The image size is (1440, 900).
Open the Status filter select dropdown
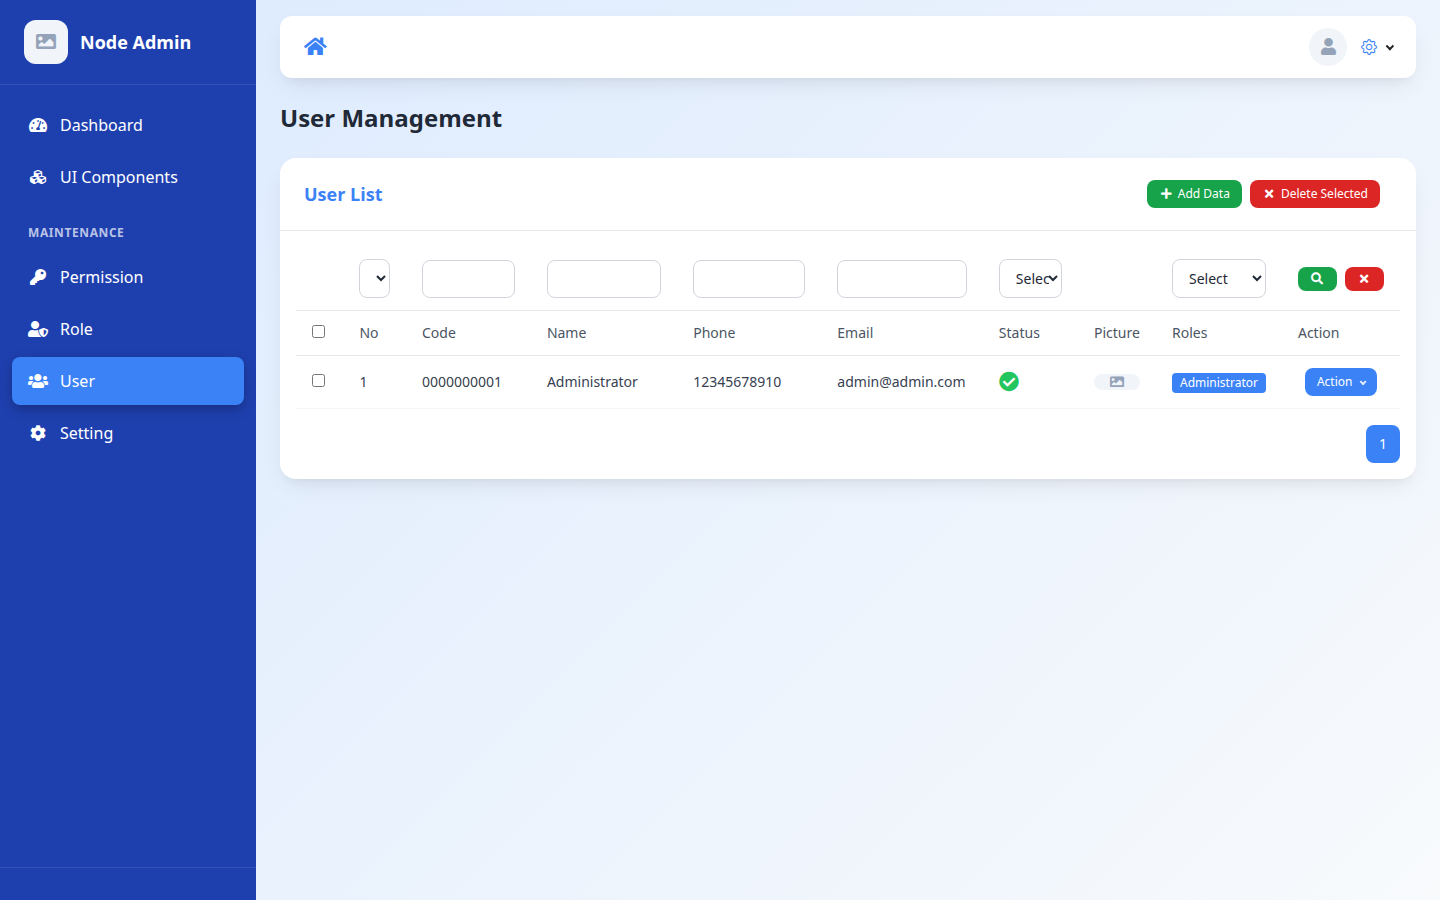[x=1030, y=279]
